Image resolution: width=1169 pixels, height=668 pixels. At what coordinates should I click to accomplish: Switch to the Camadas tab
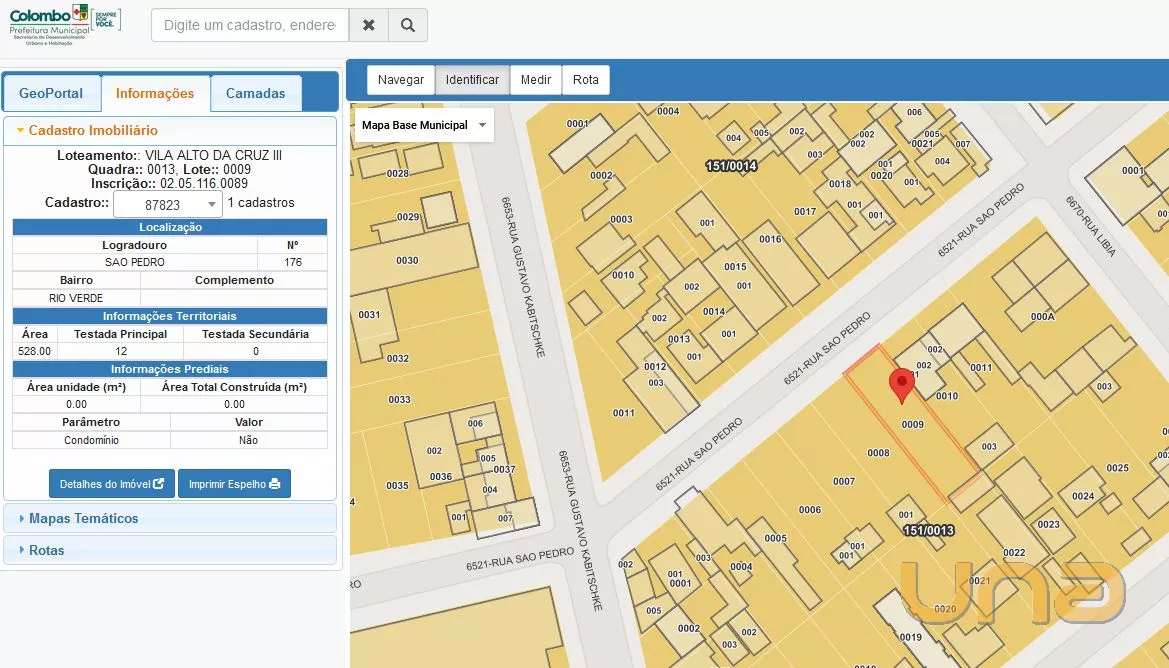pos(255,93)
